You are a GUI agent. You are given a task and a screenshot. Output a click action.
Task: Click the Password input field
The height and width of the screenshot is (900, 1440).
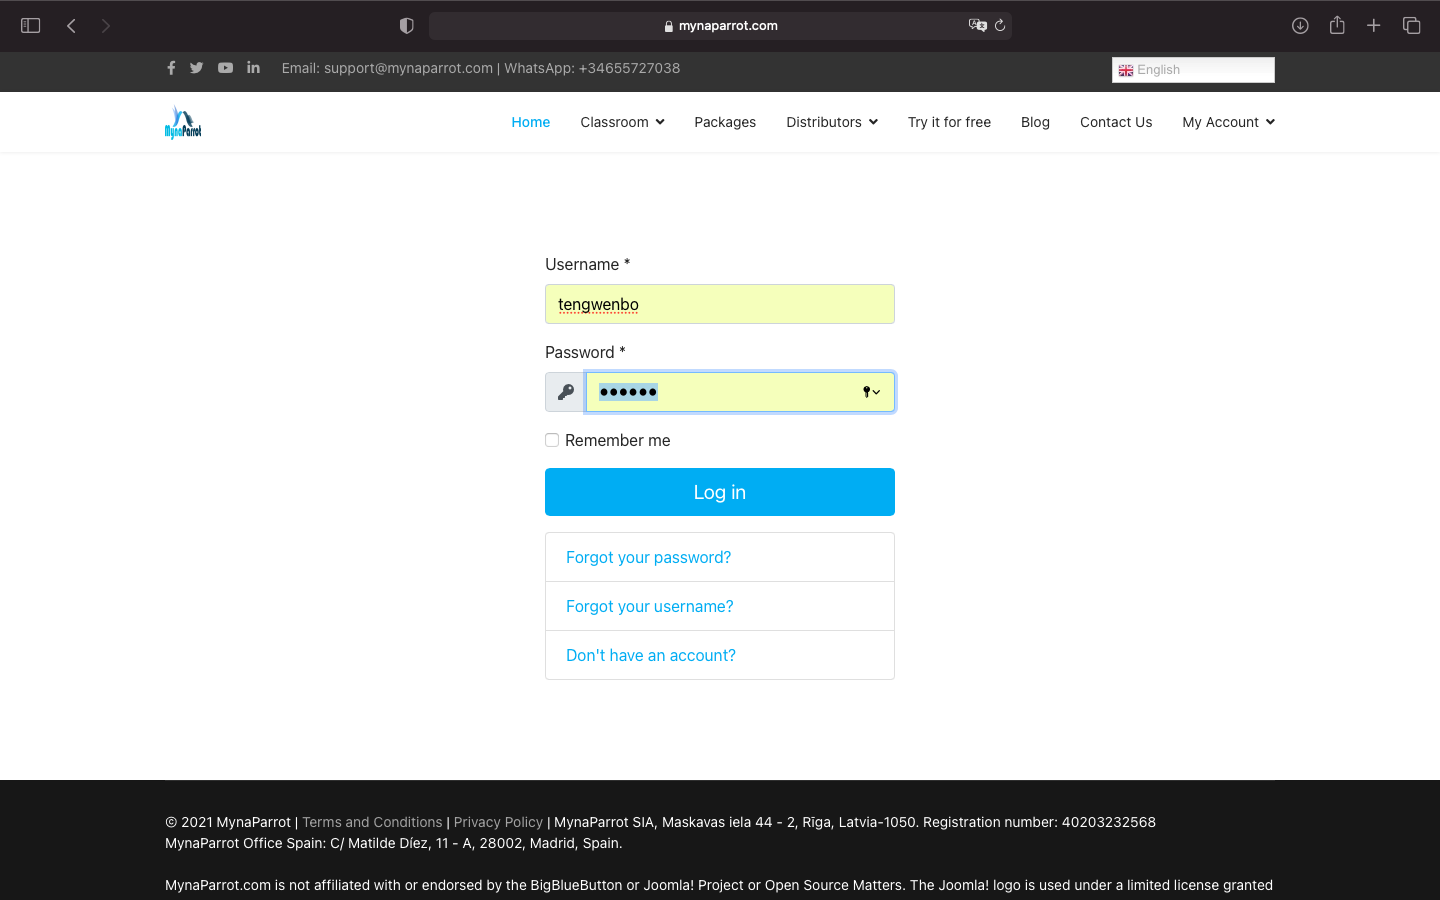coord(740,392)
